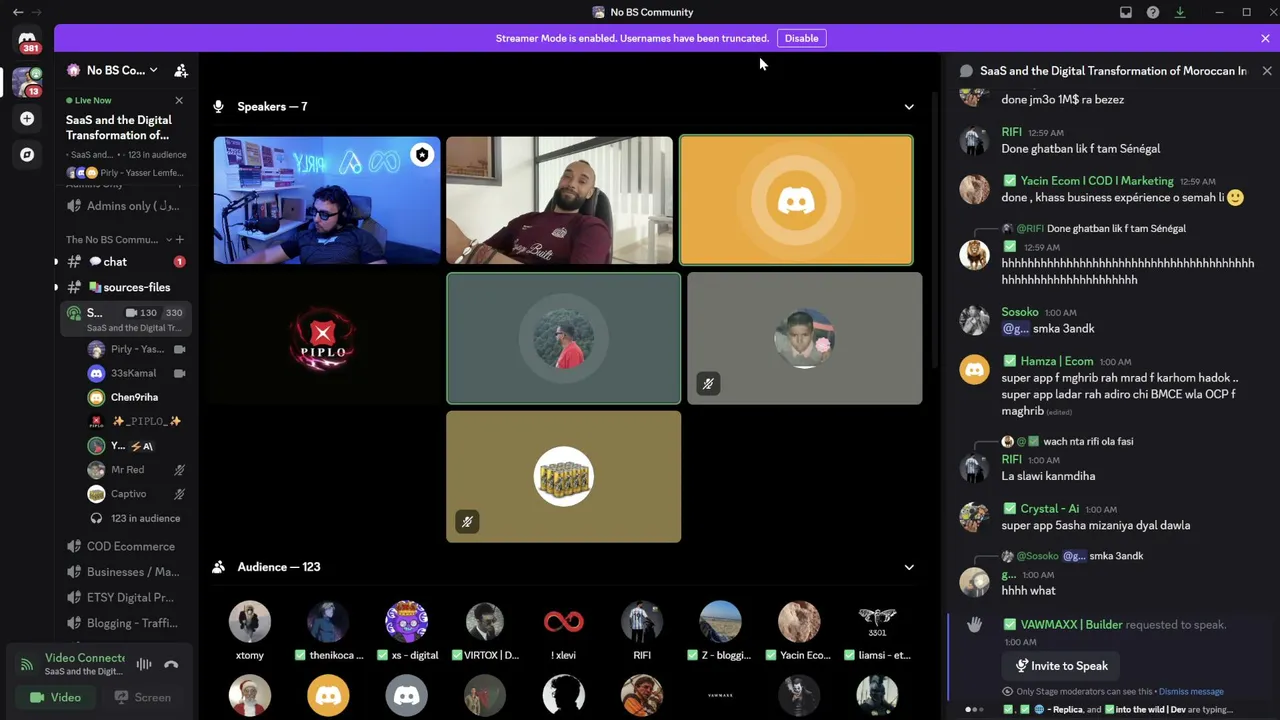Viewport: 1280px width, 720px height.
Task: Open xs - digital audience avatar
Action: pyautogui.click(x=406, y=621)
